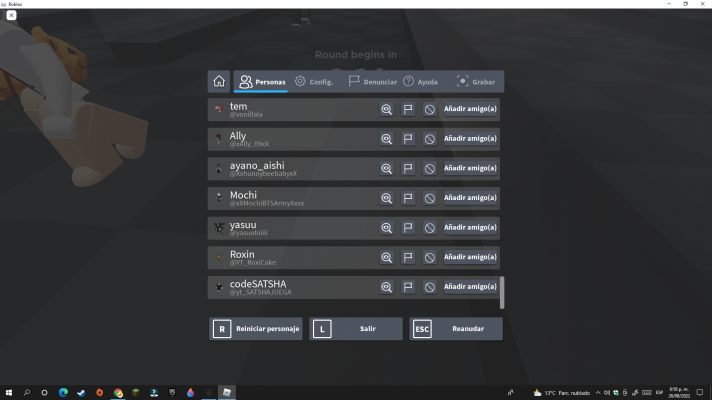Click username text @xXMochiBTSArmyXxxx
The height and width of the screenshot is (400, 712).
click(x=267, y=203)
